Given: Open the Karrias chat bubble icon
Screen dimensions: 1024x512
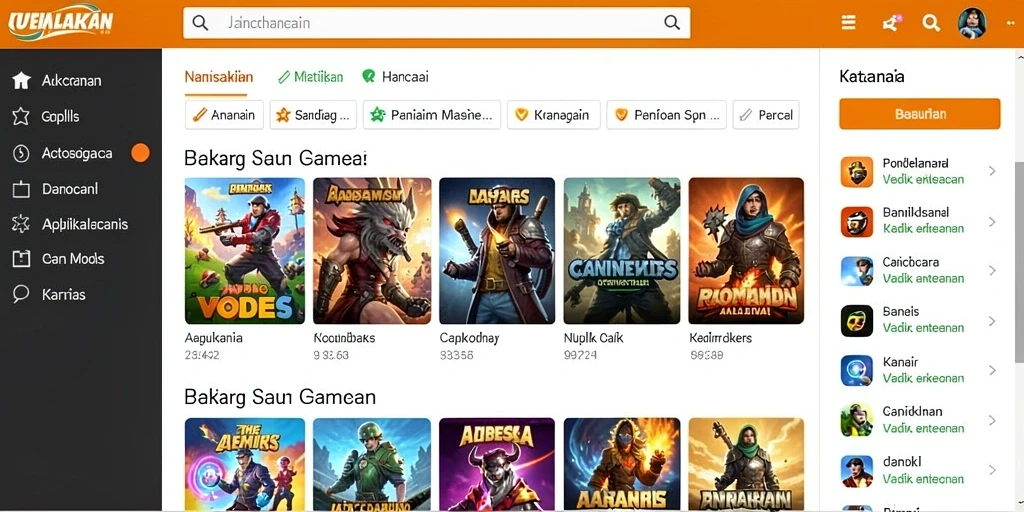Looking at the screenshot, I should coord(22,294).
